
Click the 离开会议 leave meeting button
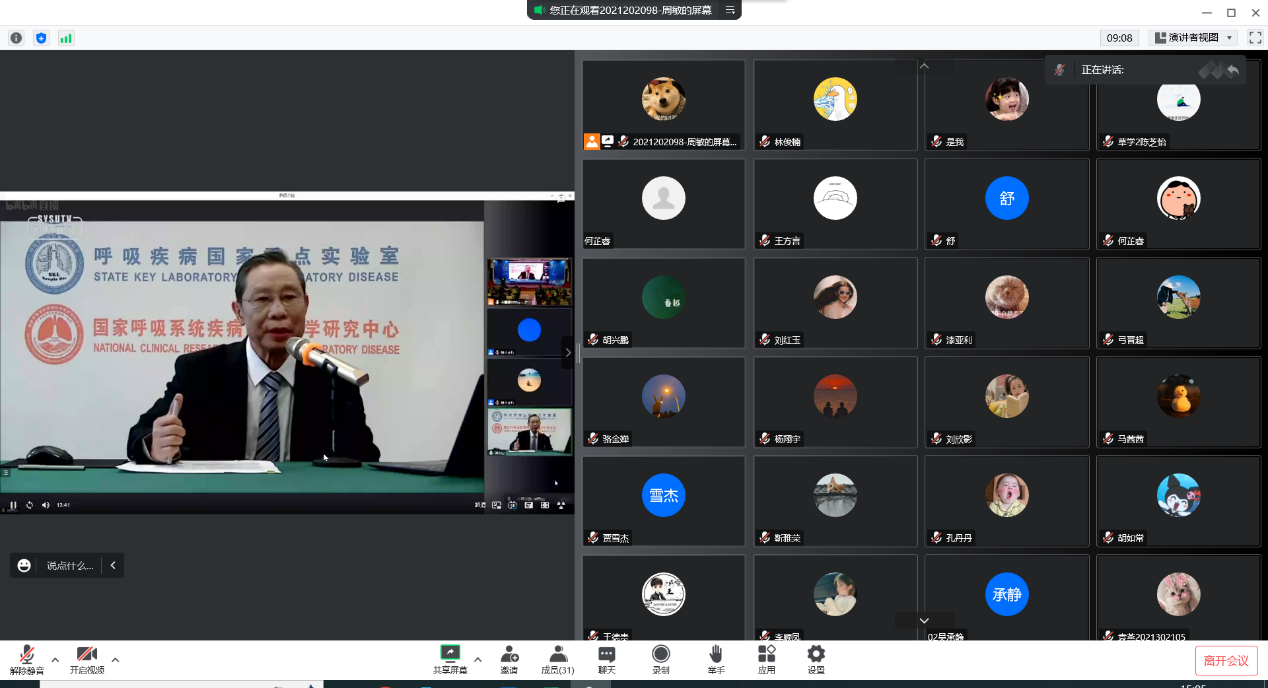1226,661
